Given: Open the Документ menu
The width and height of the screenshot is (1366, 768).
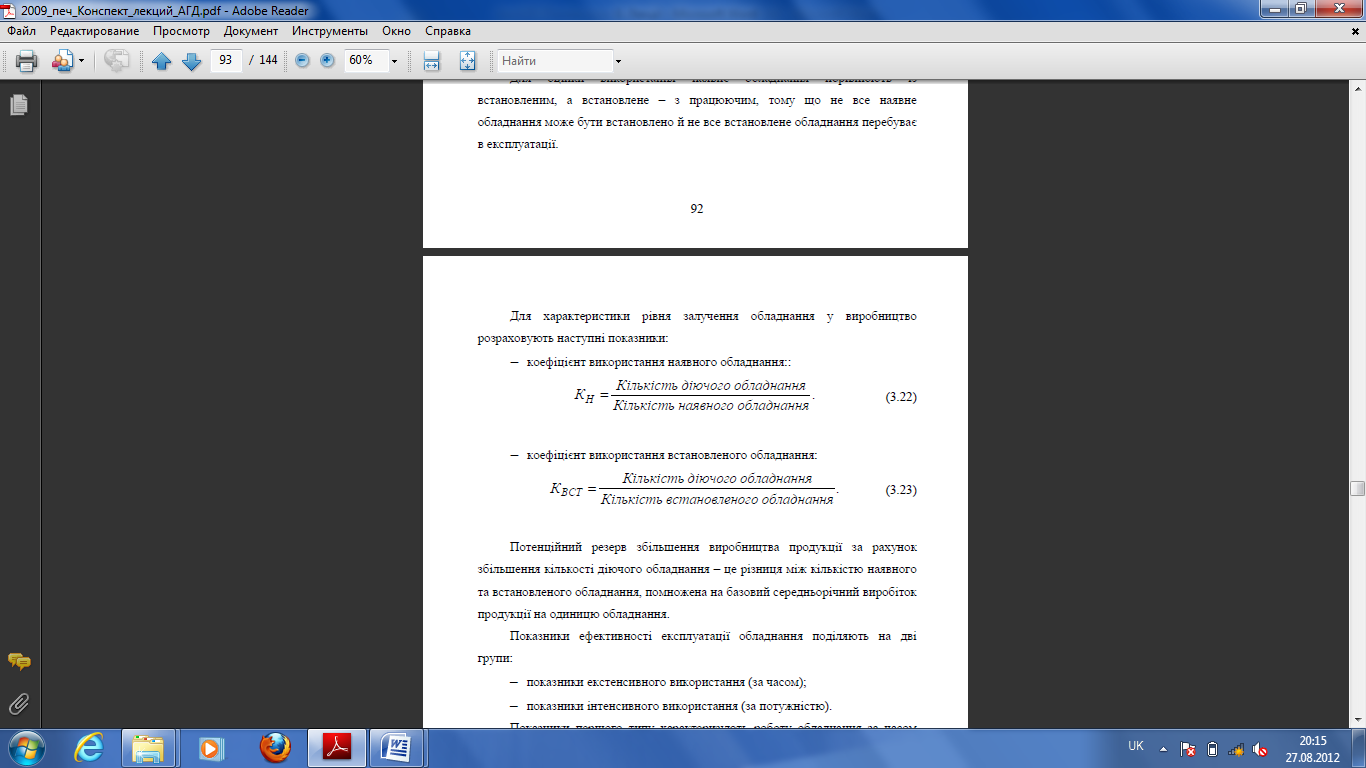Looking at the screenshot, I should click(251, 31).
